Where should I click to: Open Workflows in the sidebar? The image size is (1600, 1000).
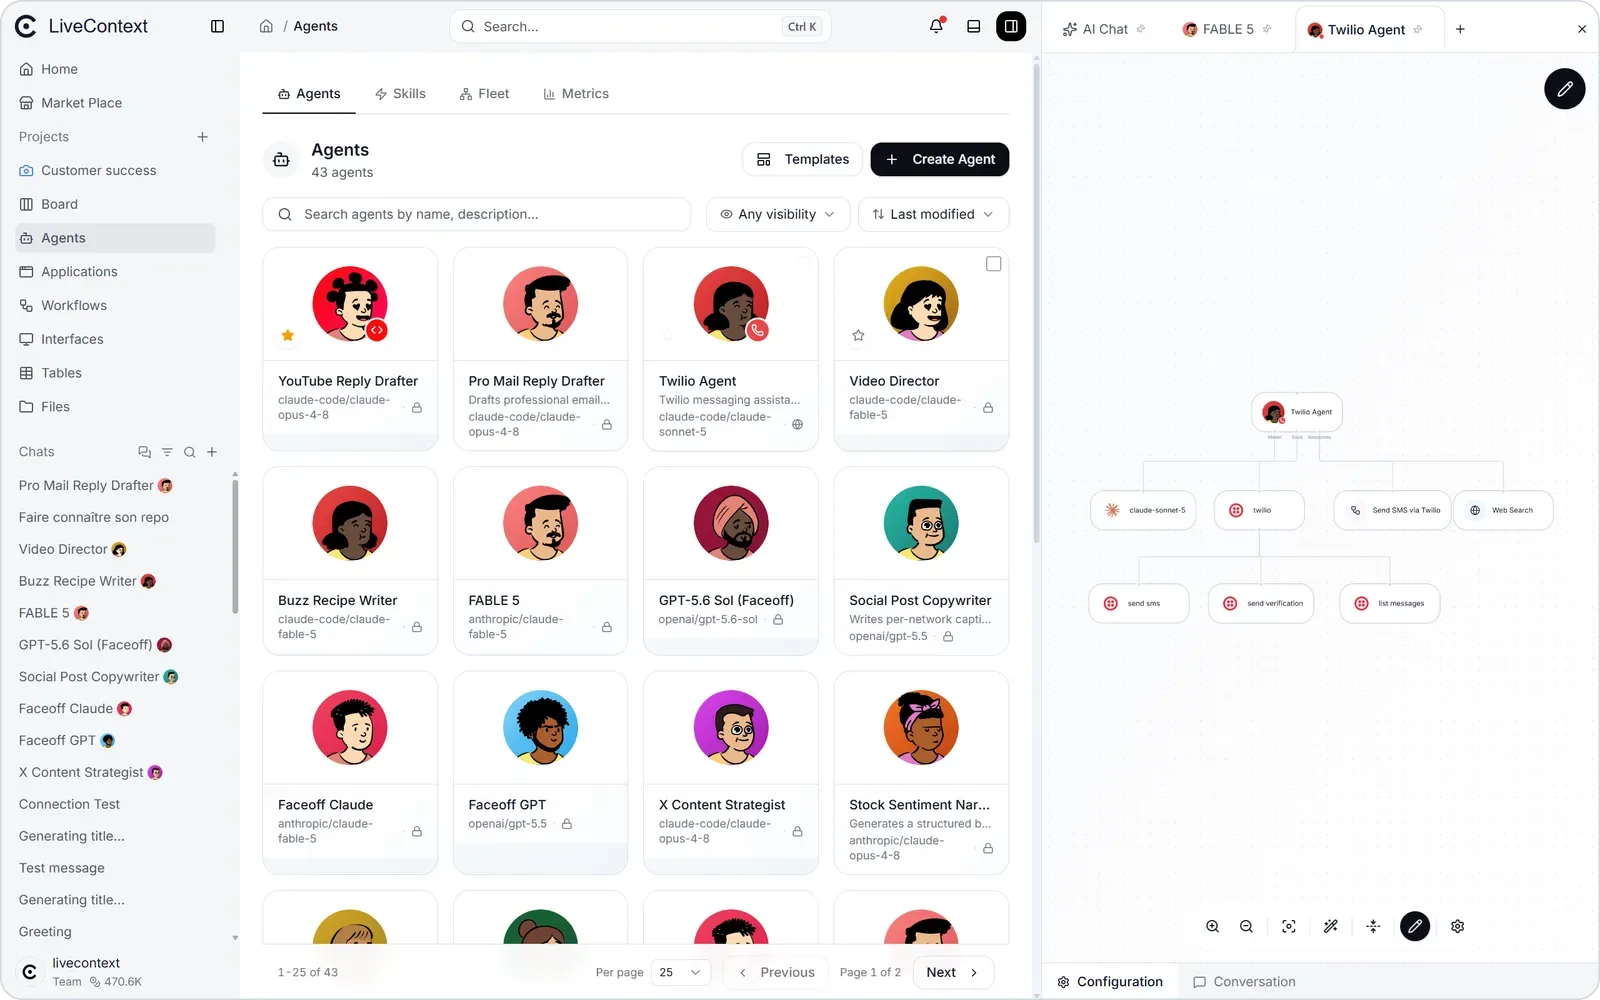(x=116, y=306)
